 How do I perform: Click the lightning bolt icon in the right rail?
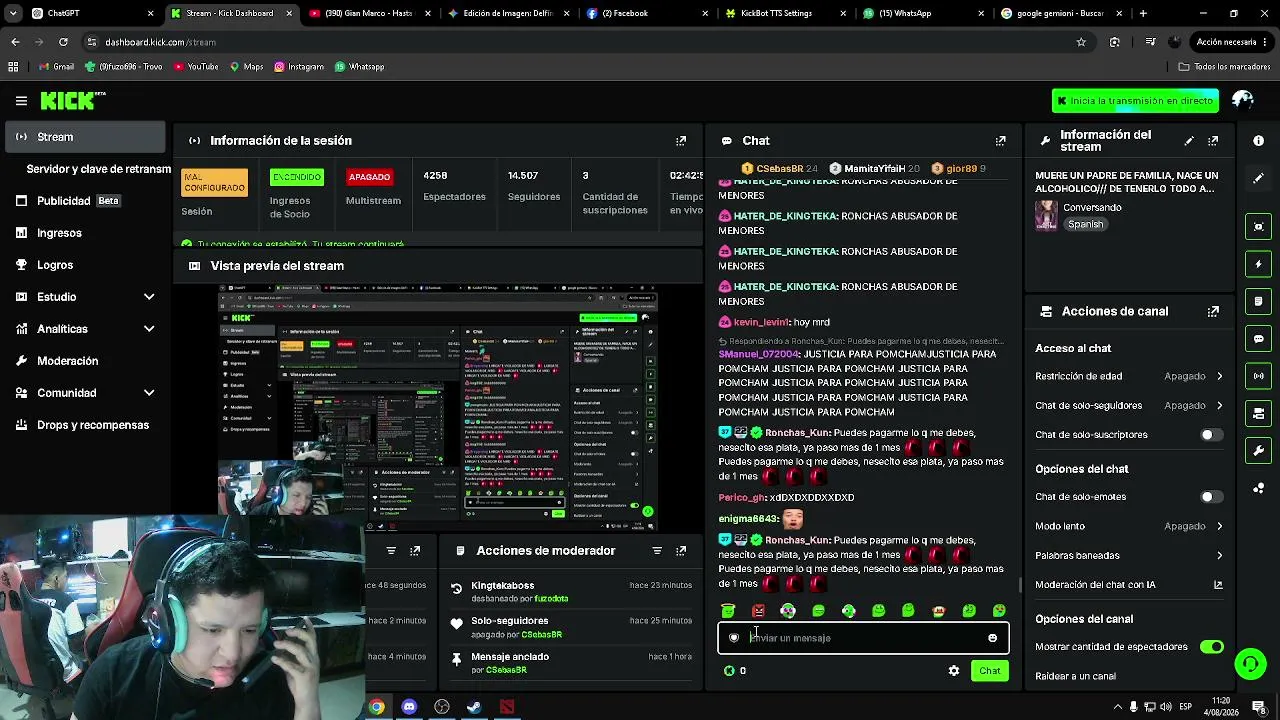point(1258,264)
